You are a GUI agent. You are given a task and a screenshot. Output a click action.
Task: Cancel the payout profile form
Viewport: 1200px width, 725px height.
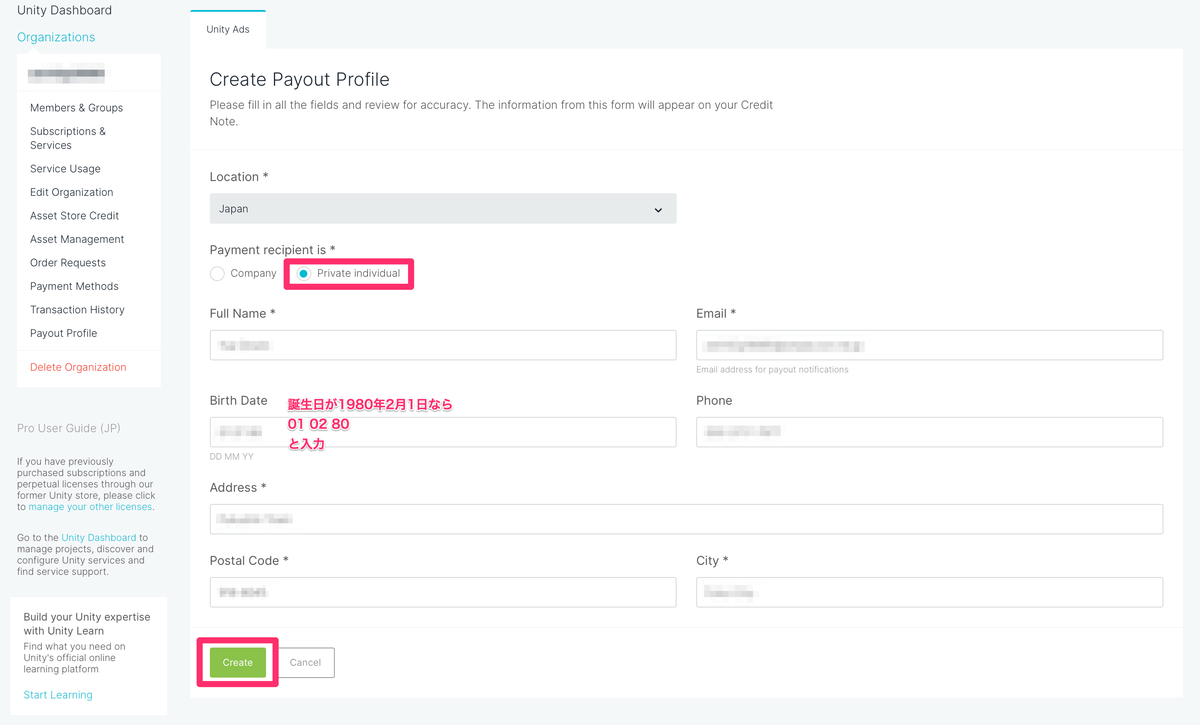305,662
